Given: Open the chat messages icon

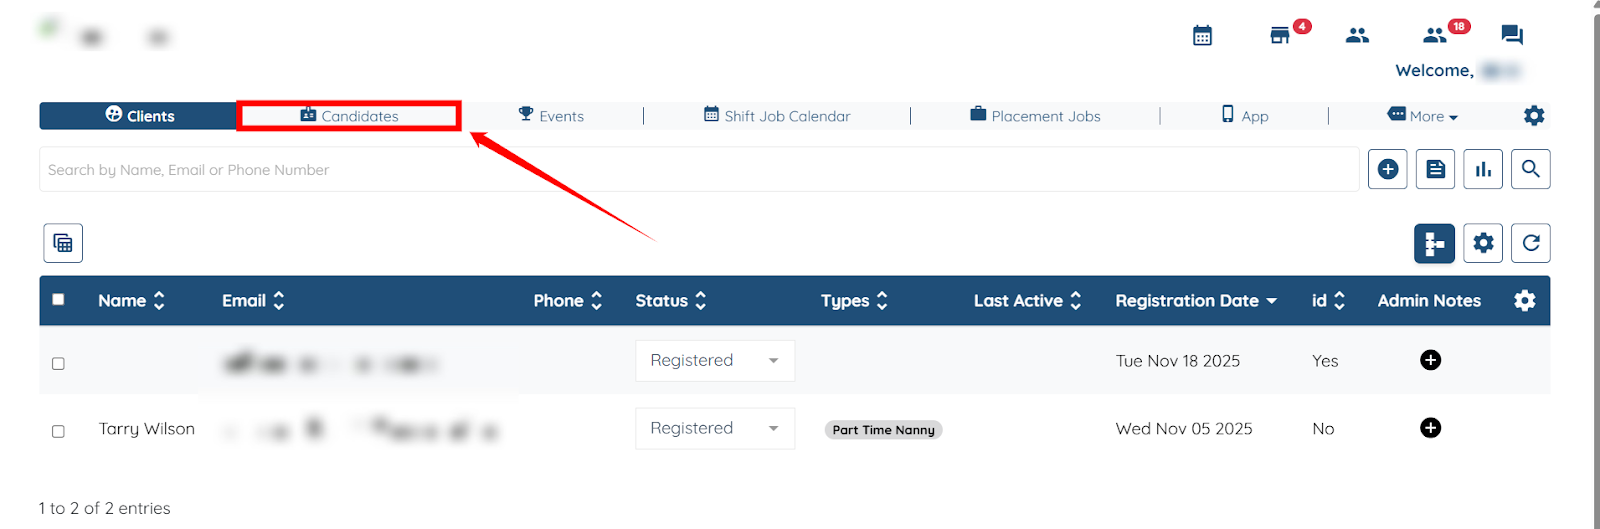Looking at the screenshot, I should pyautogui.click(x=1512, y=36).
